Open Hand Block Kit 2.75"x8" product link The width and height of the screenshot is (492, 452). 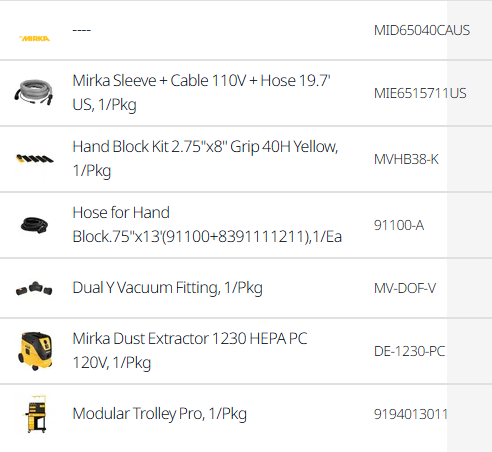pos(205,159)
